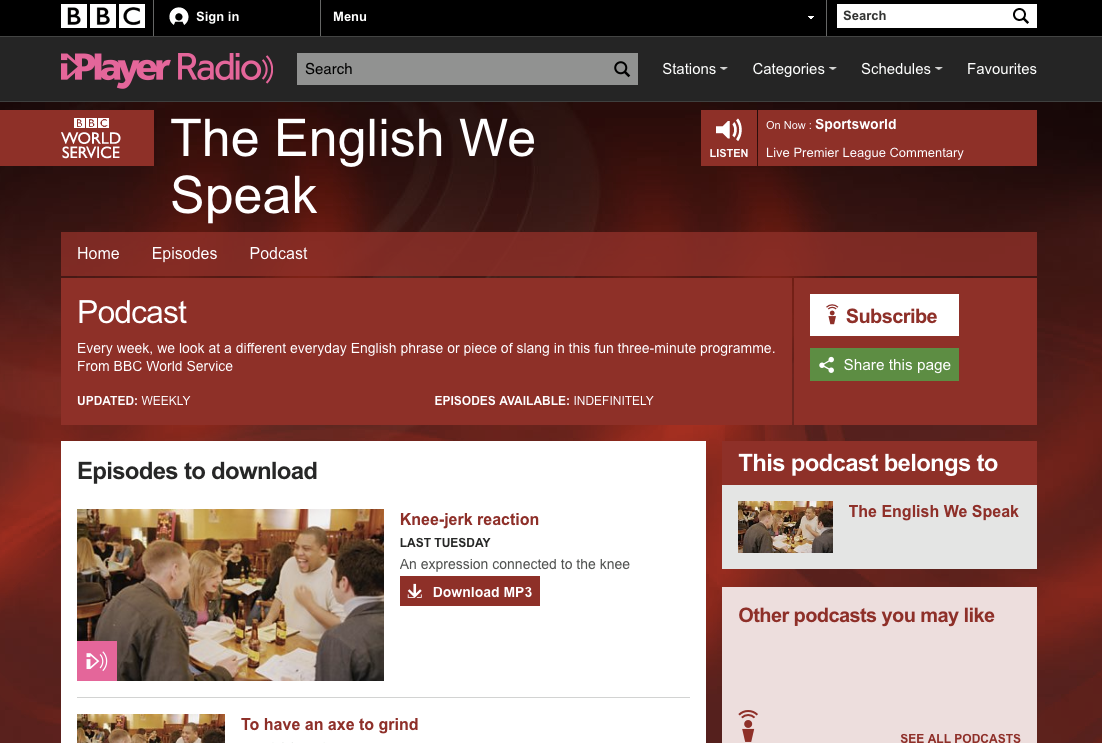Open the Knee-jerk reaction episode thumbnail
This screenshot has width=1102, height=743.
click(231, 595)
